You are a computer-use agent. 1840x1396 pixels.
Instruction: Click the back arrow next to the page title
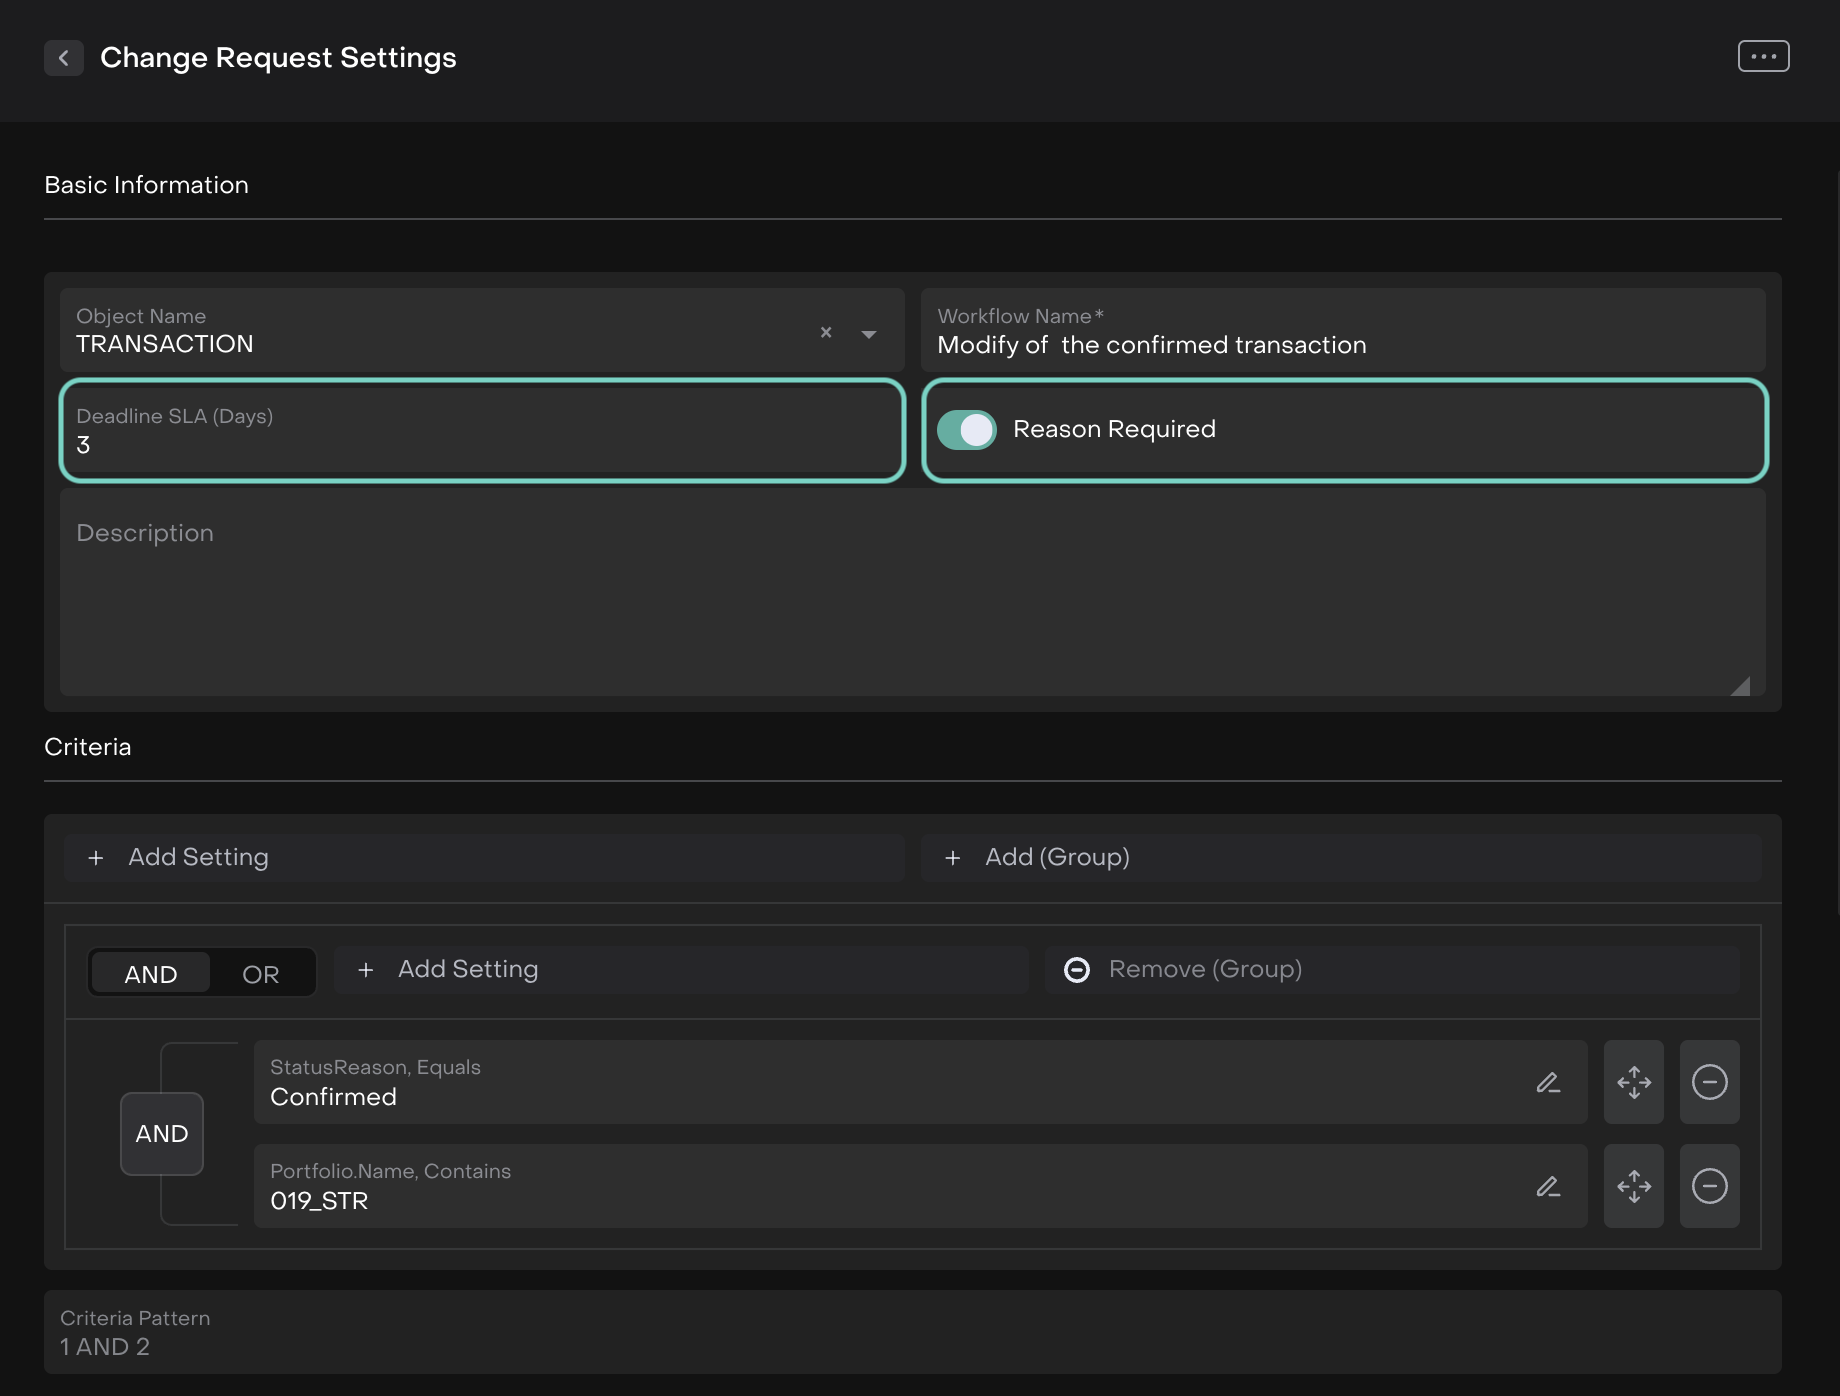coord(63,58)
